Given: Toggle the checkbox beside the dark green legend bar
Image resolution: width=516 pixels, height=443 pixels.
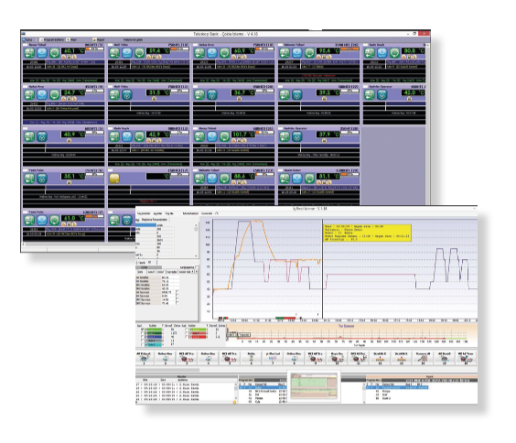Looking at the screenshot, I should point(143,333).
